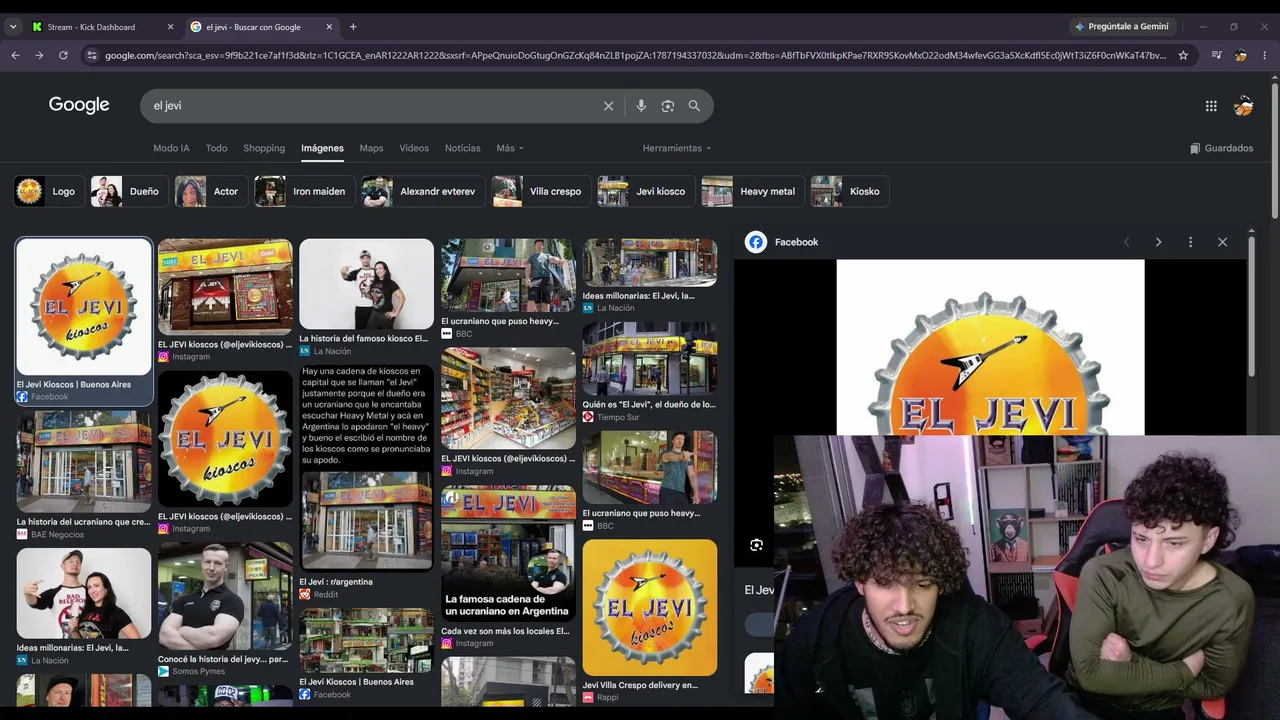The height and width of the screenshot is (720, 1280).
Task: Filter by the Villa crespo chip
Action: pos(539,191)
